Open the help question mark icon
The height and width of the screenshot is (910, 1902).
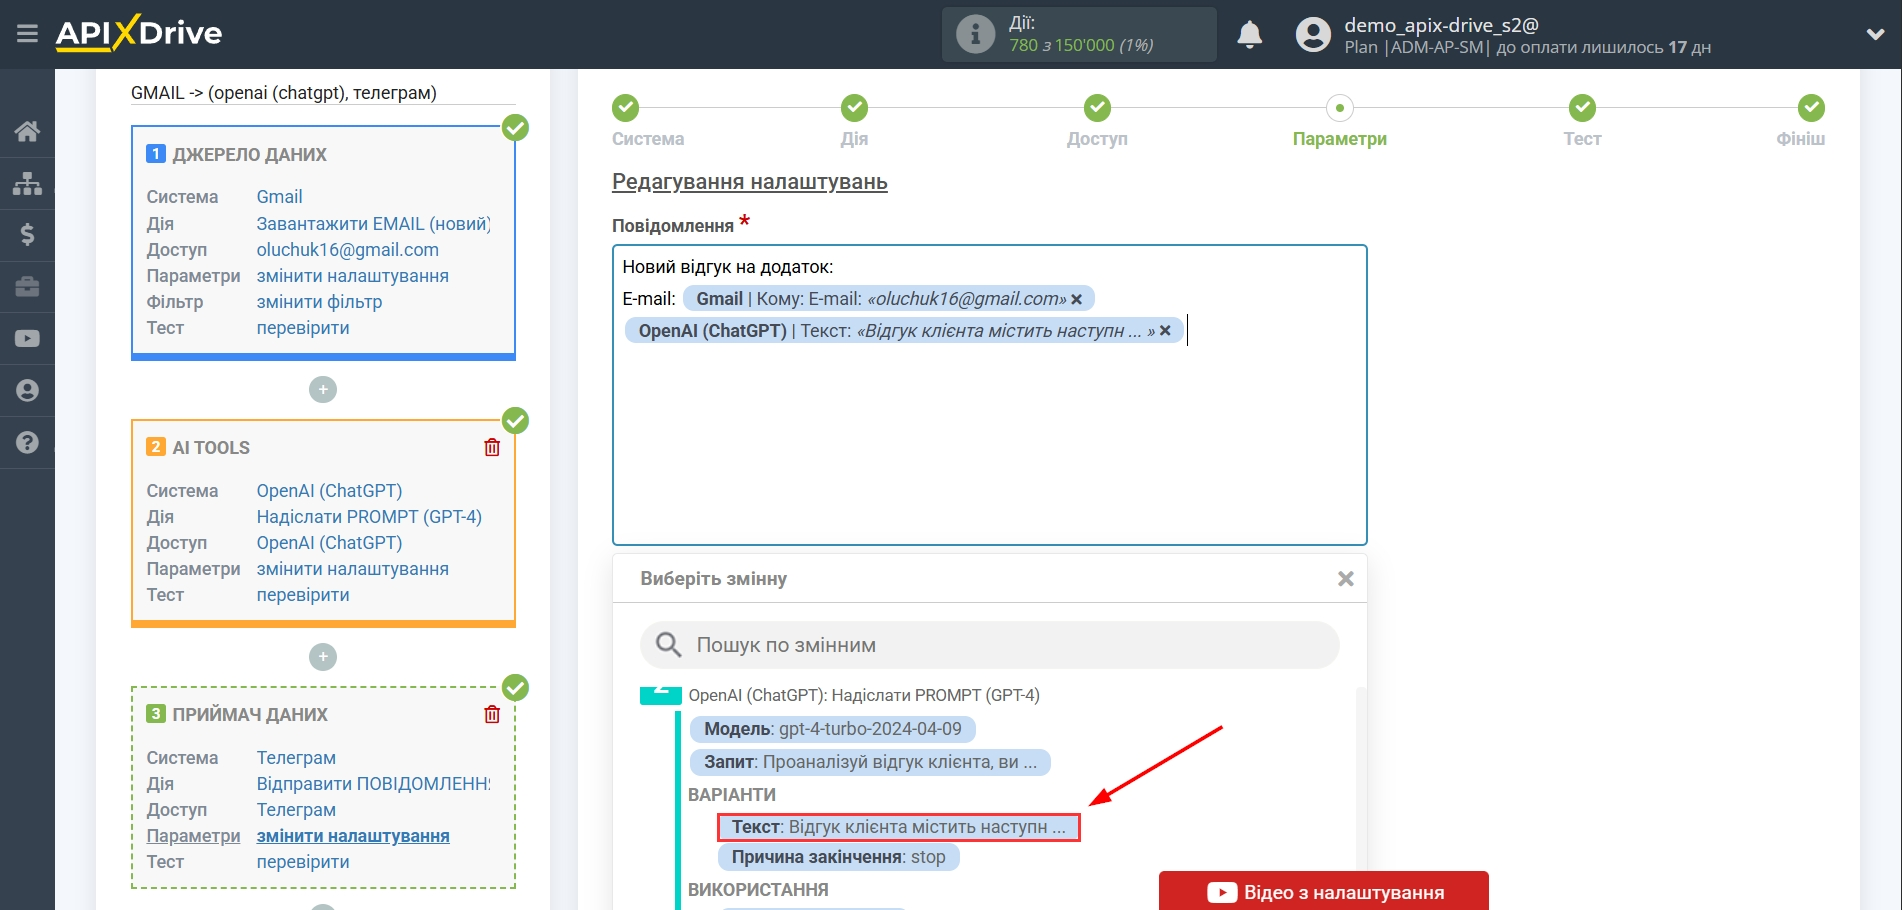pos(27,443)
